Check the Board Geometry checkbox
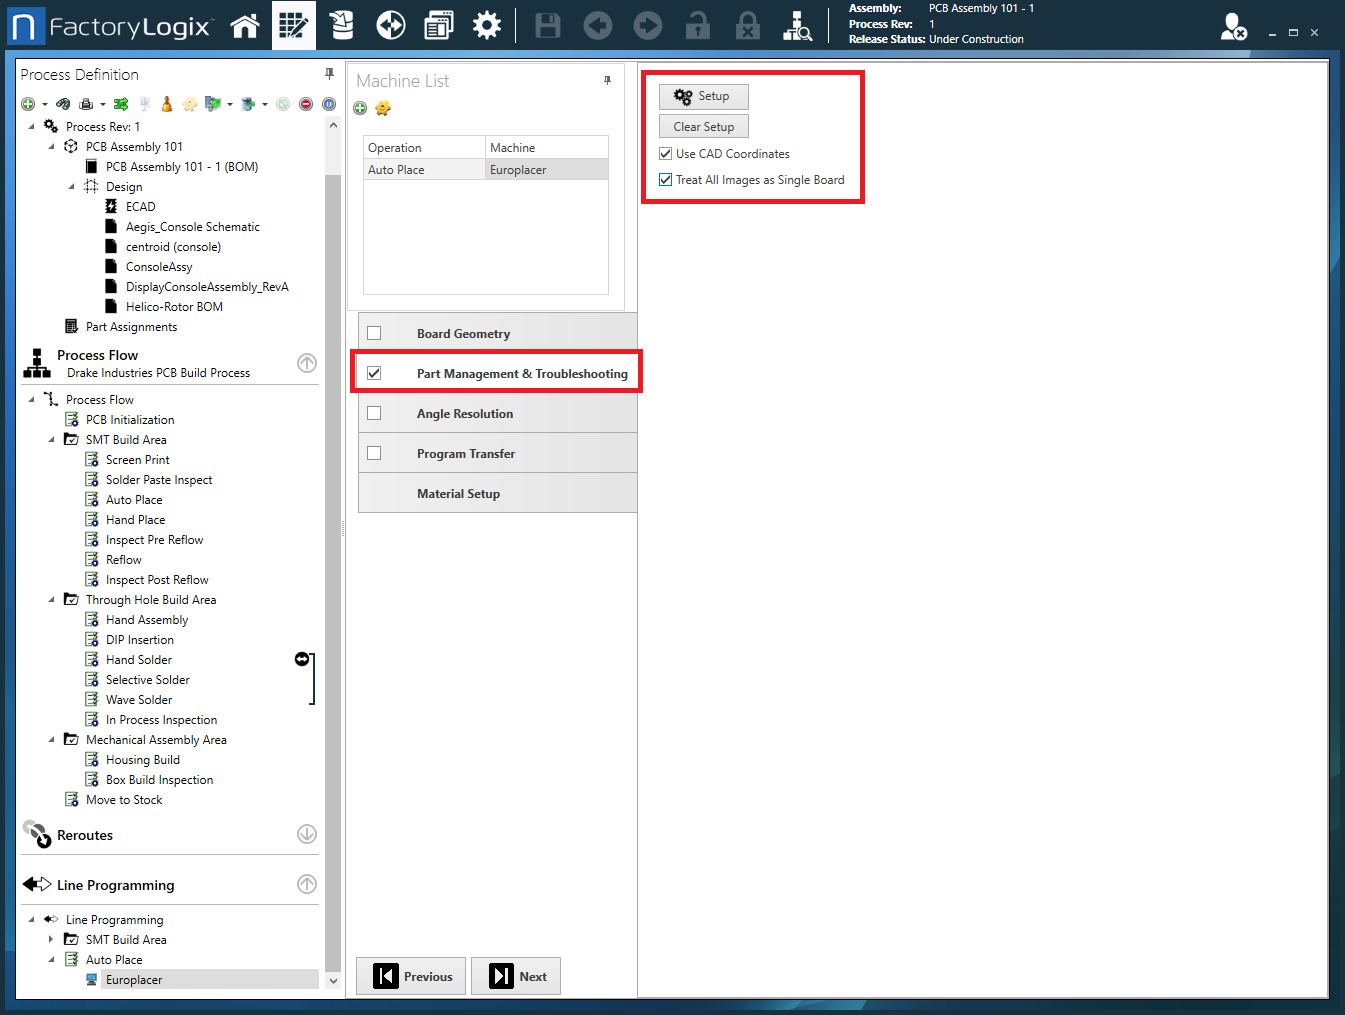 [x=374, y=332]
